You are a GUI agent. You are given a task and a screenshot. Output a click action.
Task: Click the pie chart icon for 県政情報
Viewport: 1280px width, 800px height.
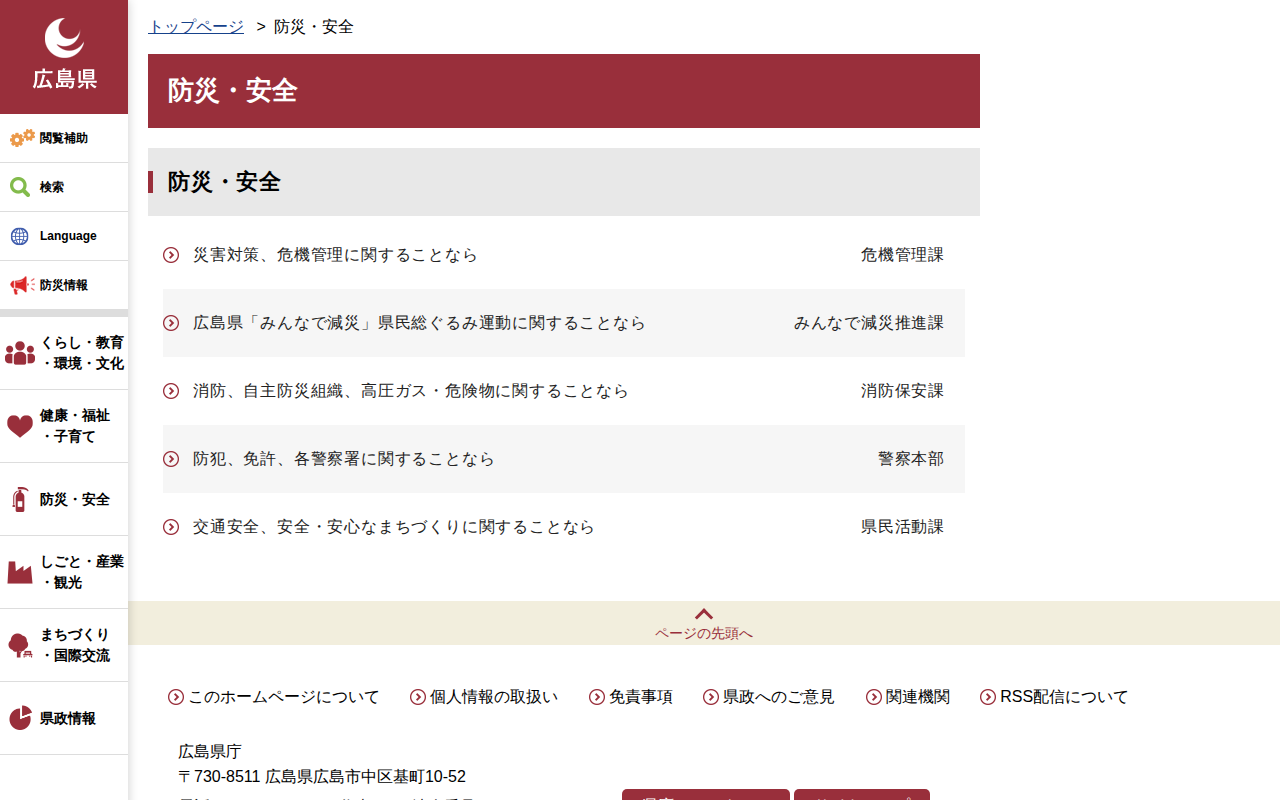20,718
